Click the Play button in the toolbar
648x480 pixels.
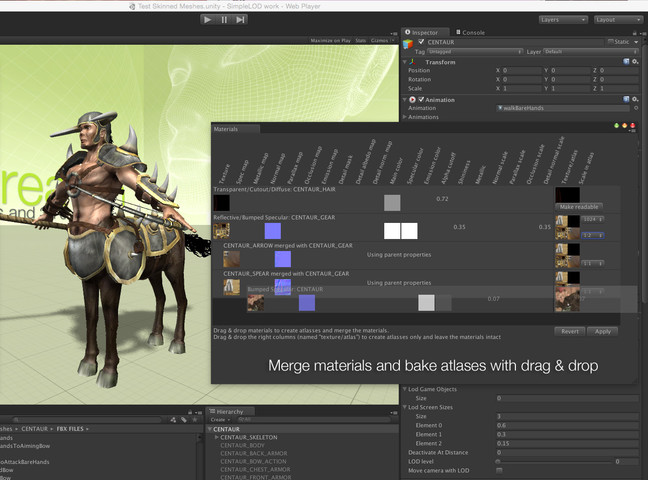tap(208, 19)
